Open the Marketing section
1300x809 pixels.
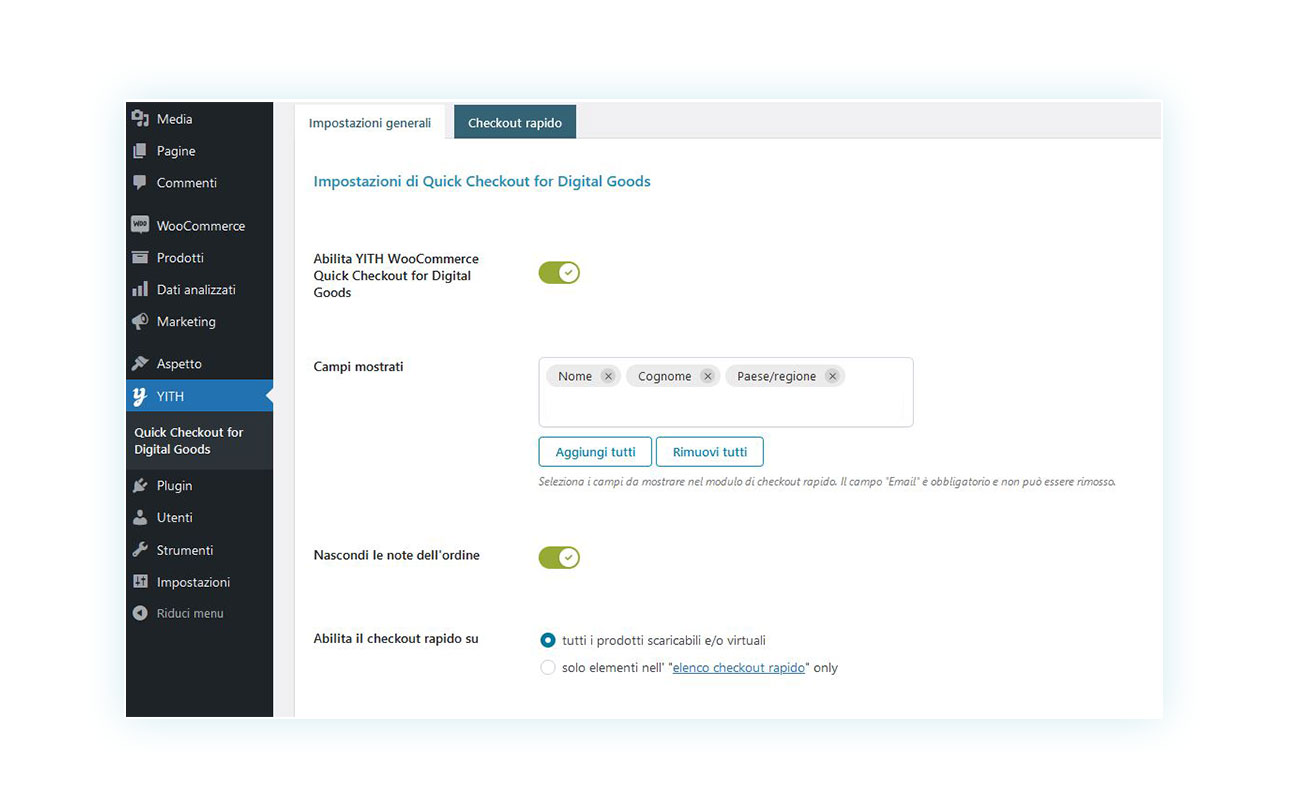(x=186, y=321)
